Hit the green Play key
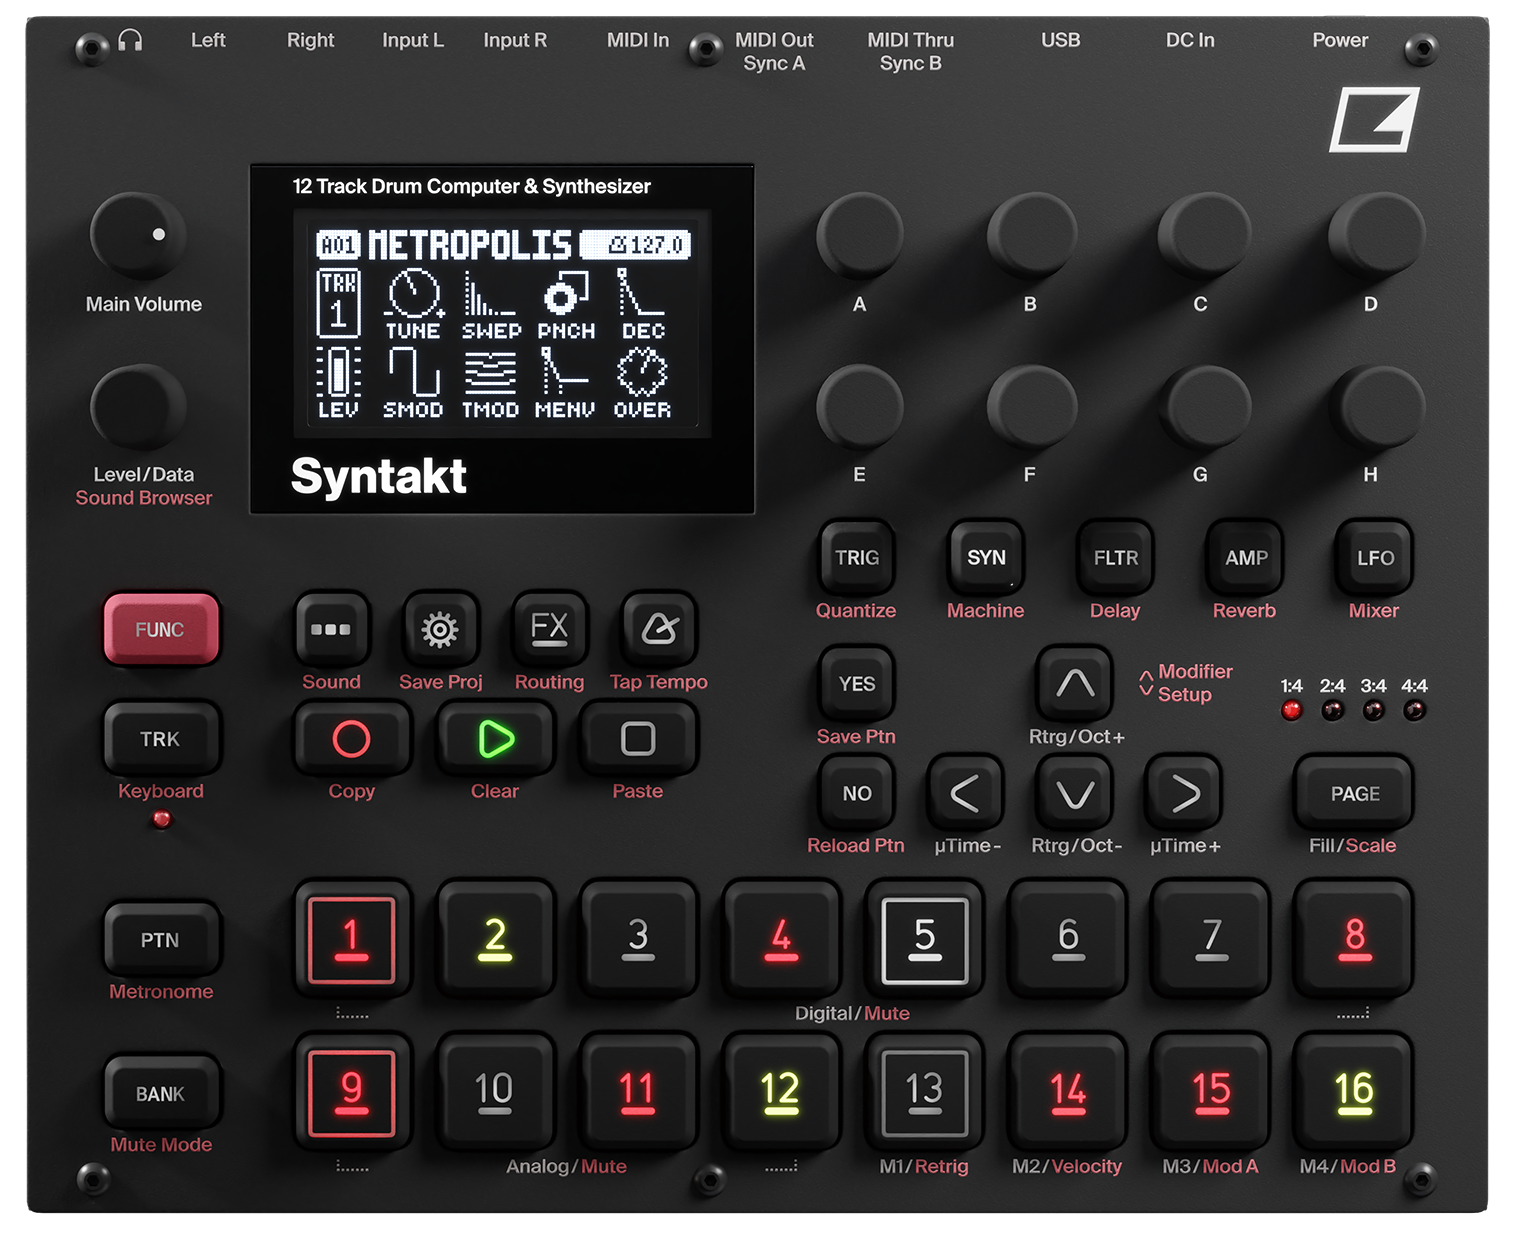Viewport: 1517px width, 1240px height. [495, 739]
